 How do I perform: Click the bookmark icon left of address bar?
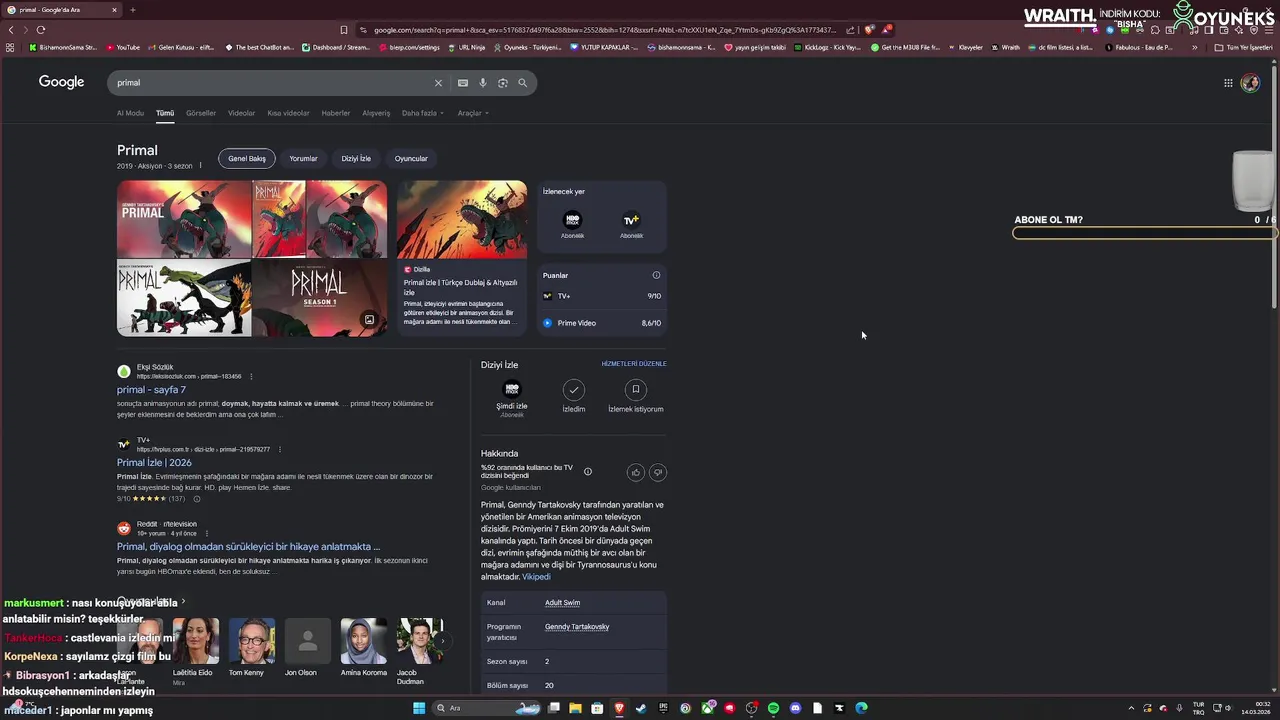coord(344,30)
